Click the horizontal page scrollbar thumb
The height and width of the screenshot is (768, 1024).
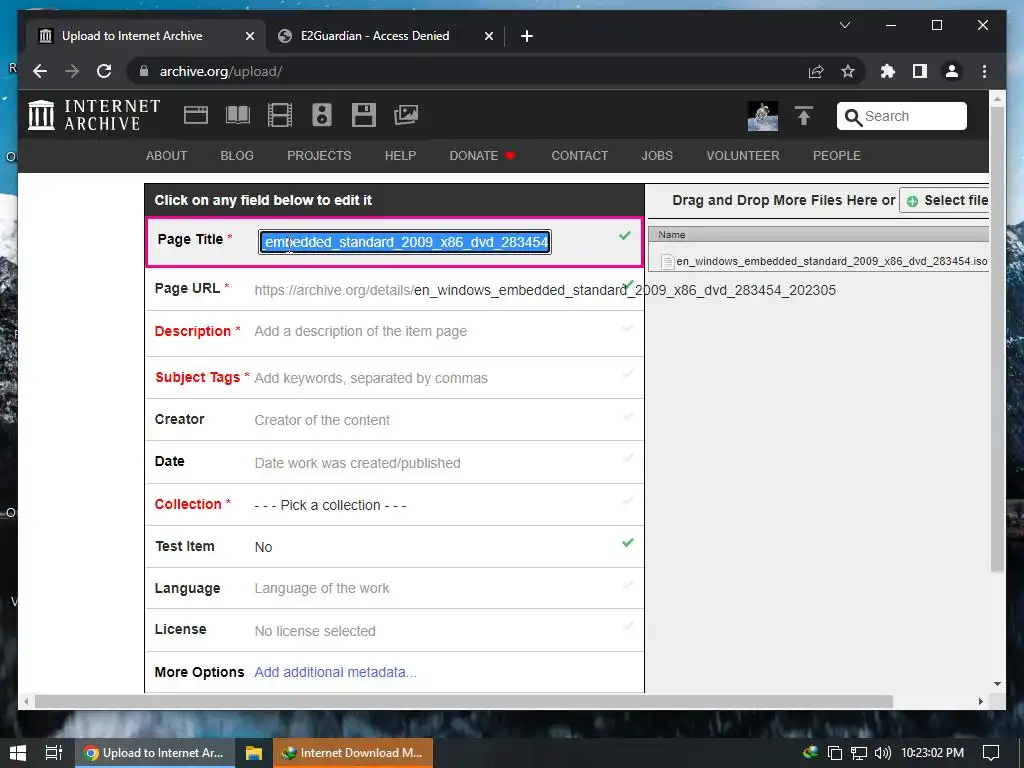coord(464,701)
